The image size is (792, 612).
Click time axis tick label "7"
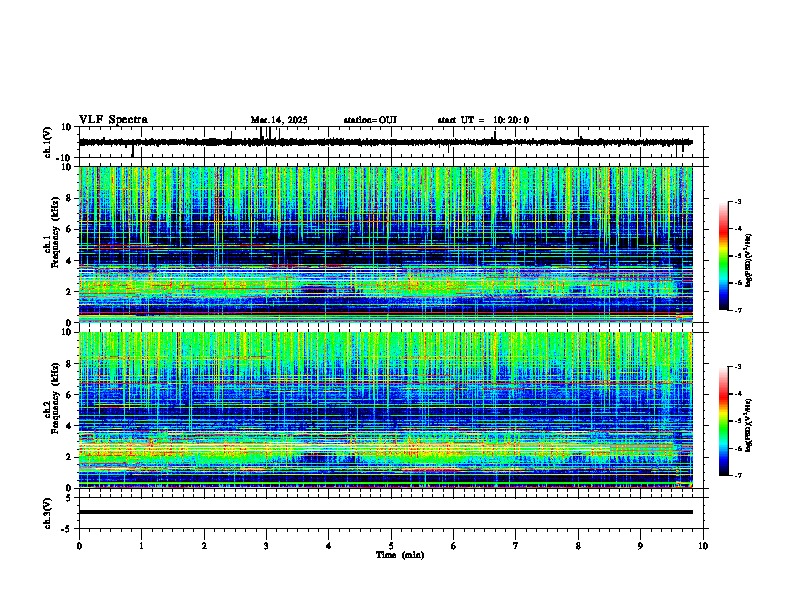516,546
